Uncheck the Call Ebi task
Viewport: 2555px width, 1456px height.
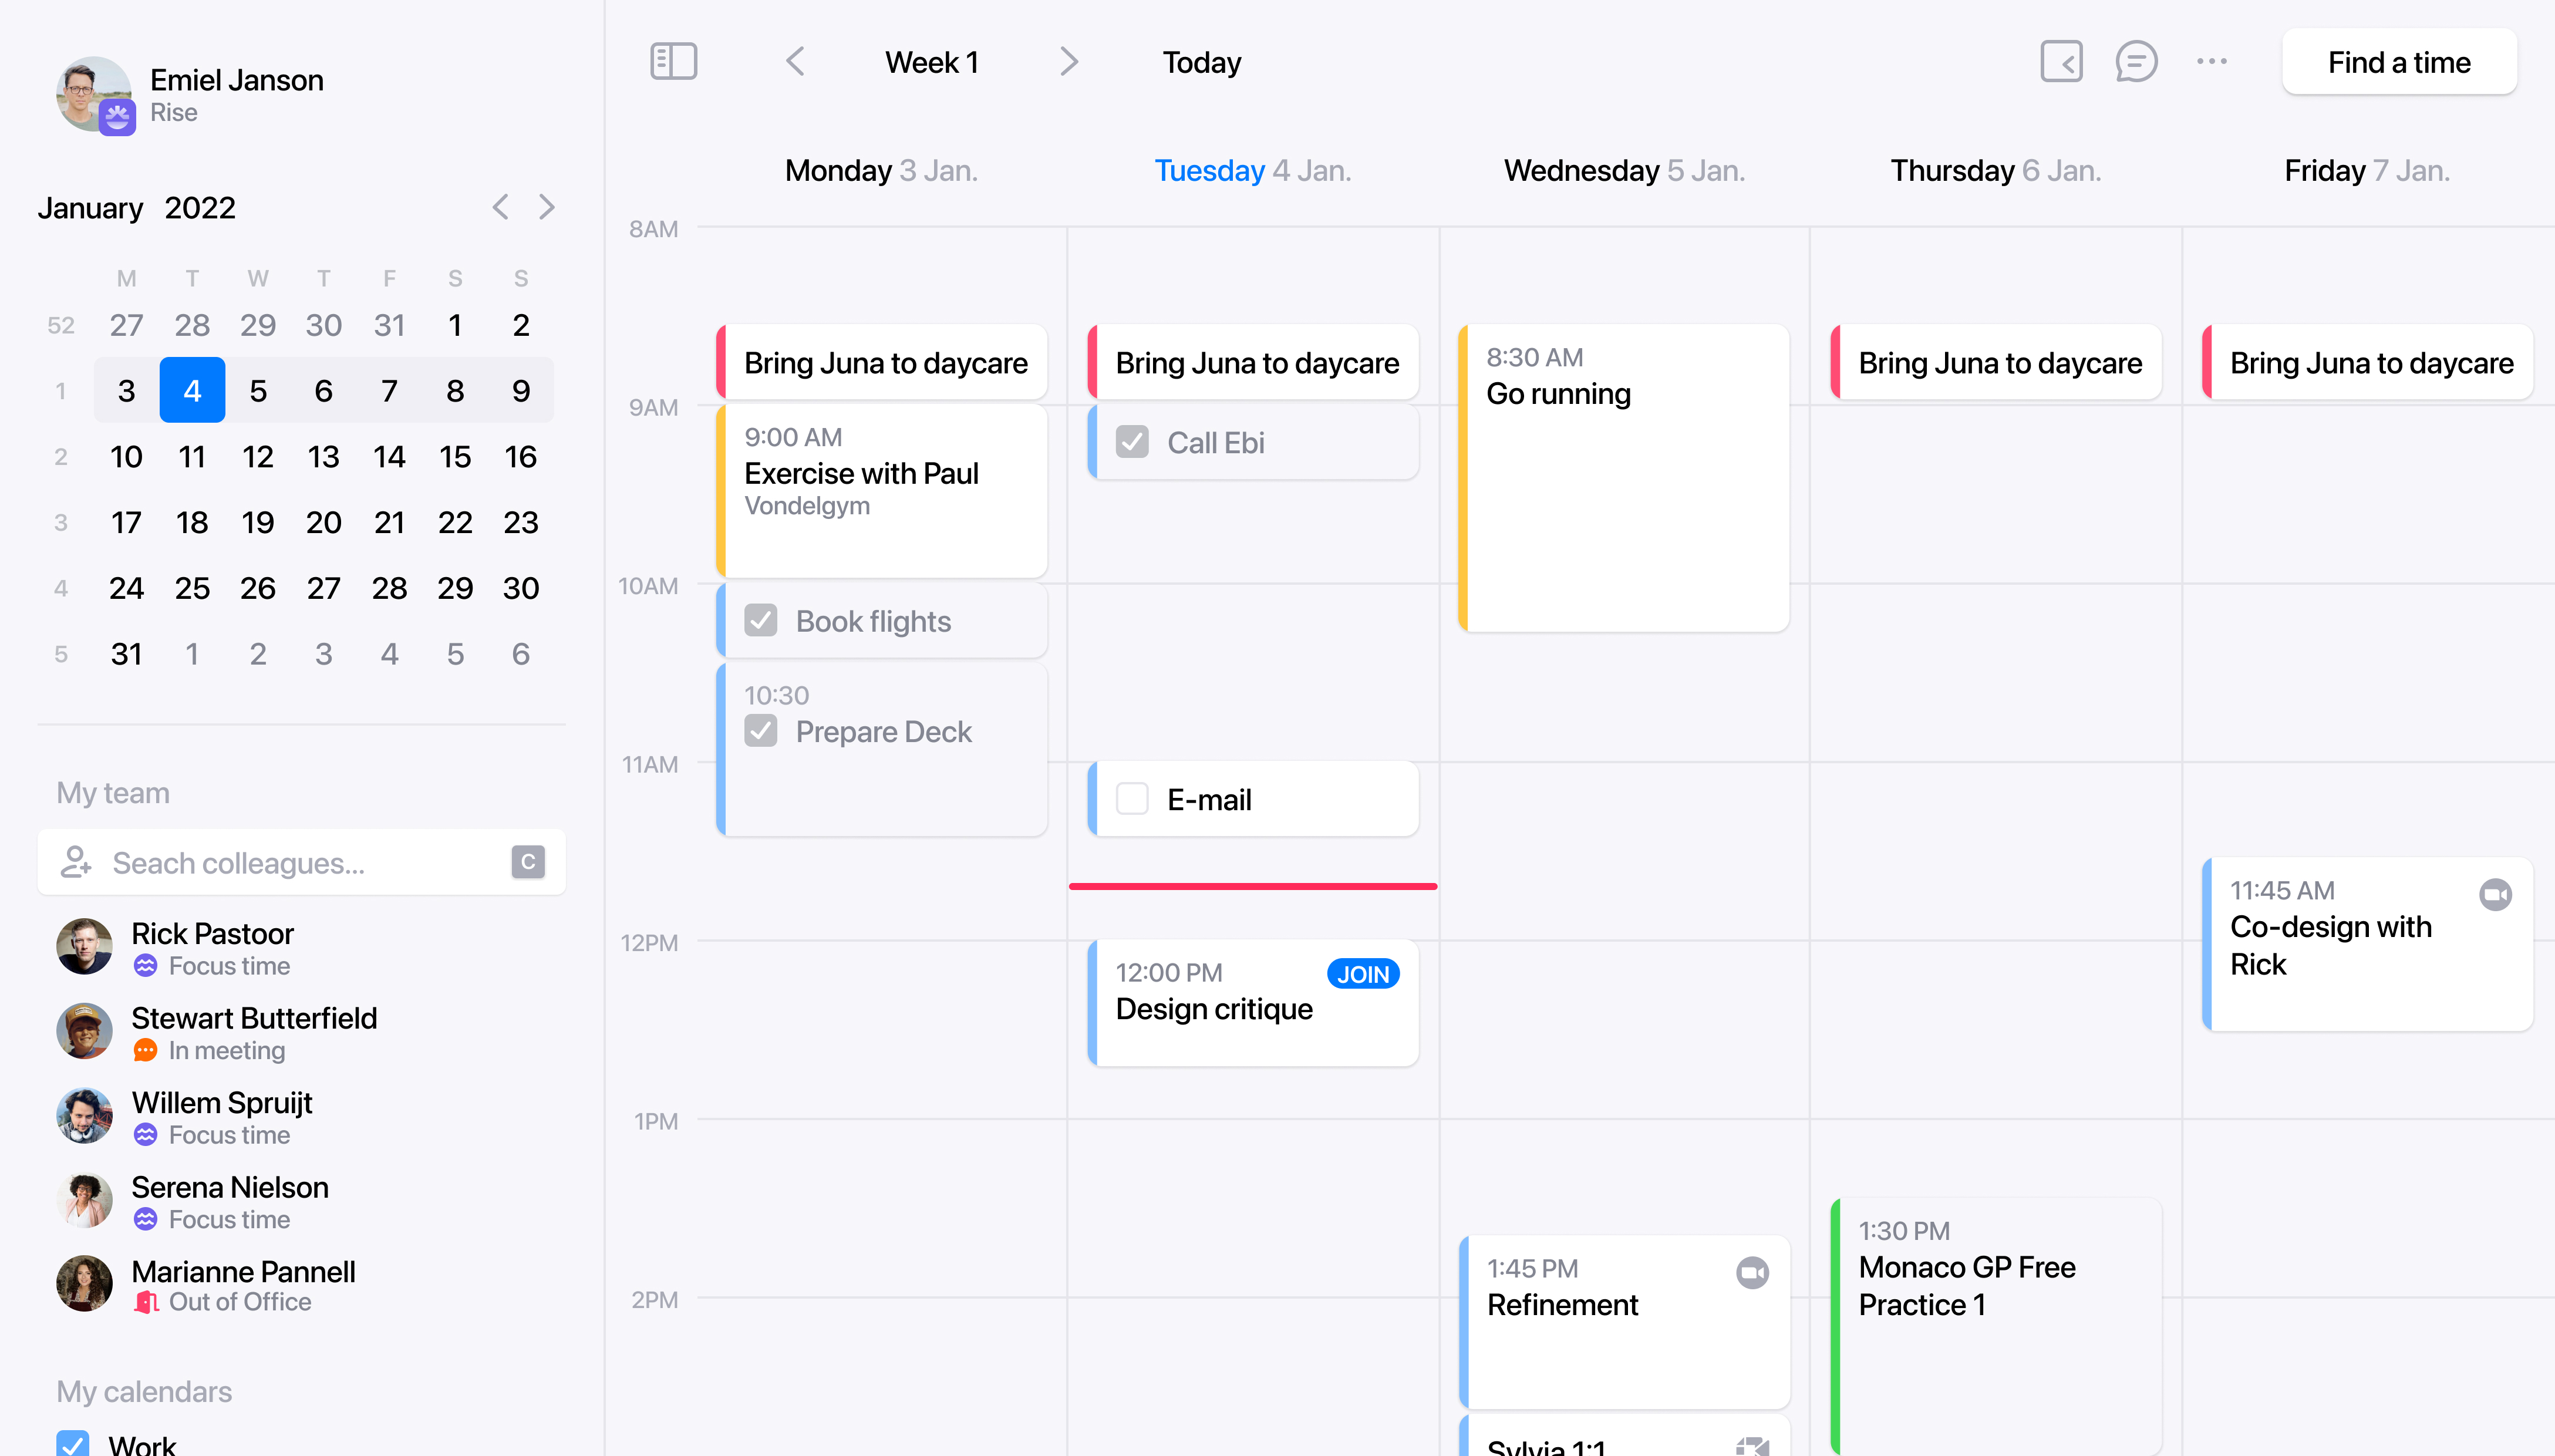click(x=1132, y=442)
